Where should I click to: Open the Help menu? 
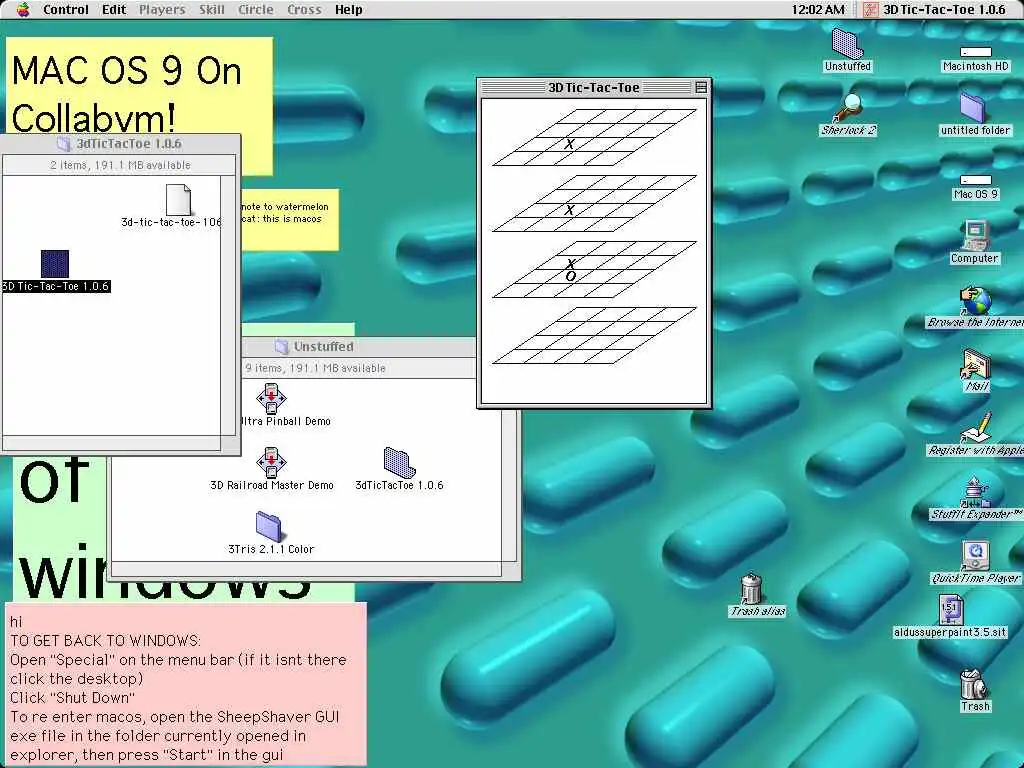348,10
